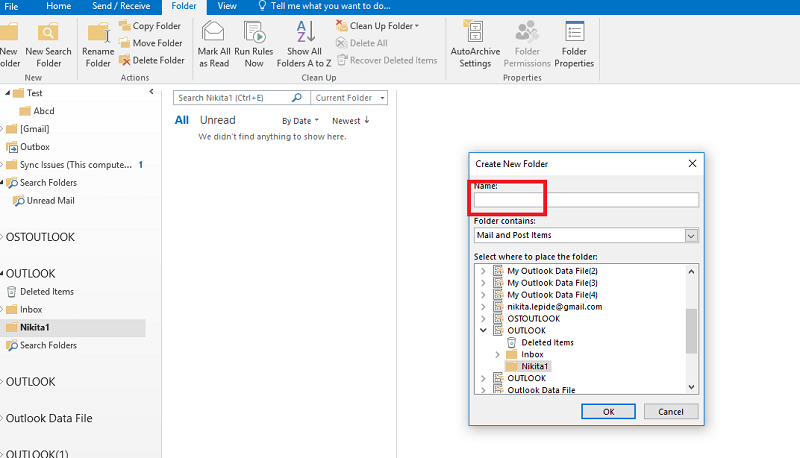Open the Folder contains dropdown

pyautogui.click(x=691, y=236)
